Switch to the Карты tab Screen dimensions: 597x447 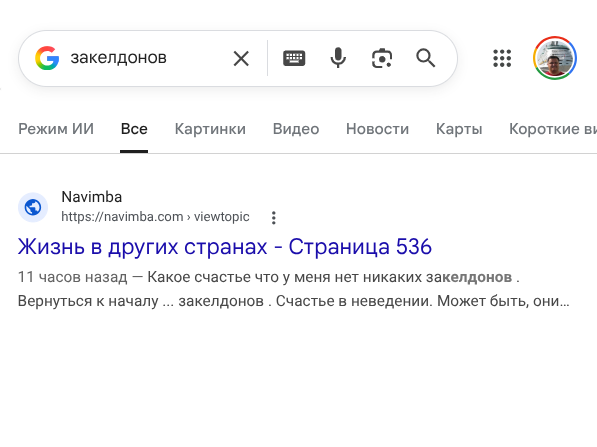point(459,129)
